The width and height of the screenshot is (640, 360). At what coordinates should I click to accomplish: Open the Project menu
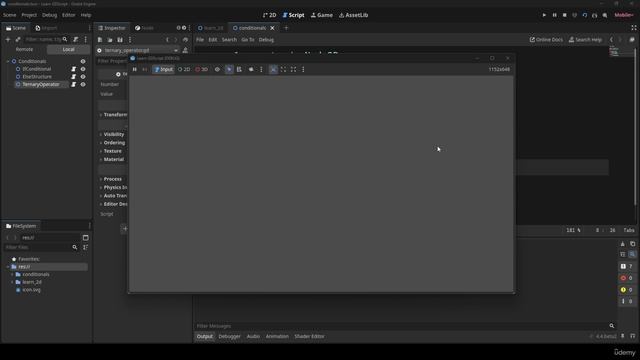tap(29, 15)
